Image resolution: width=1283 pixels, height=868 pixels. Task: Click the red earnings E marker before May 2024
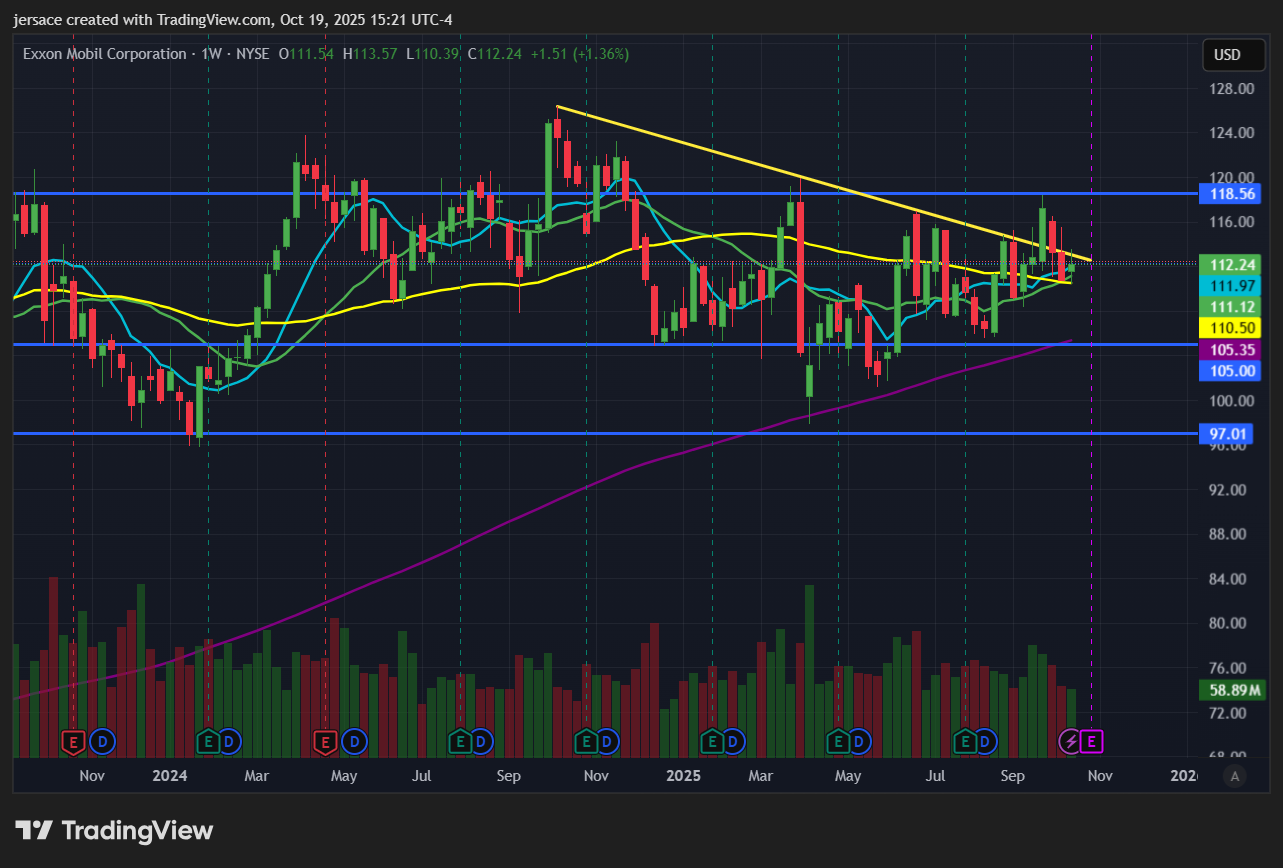point(325,741)
